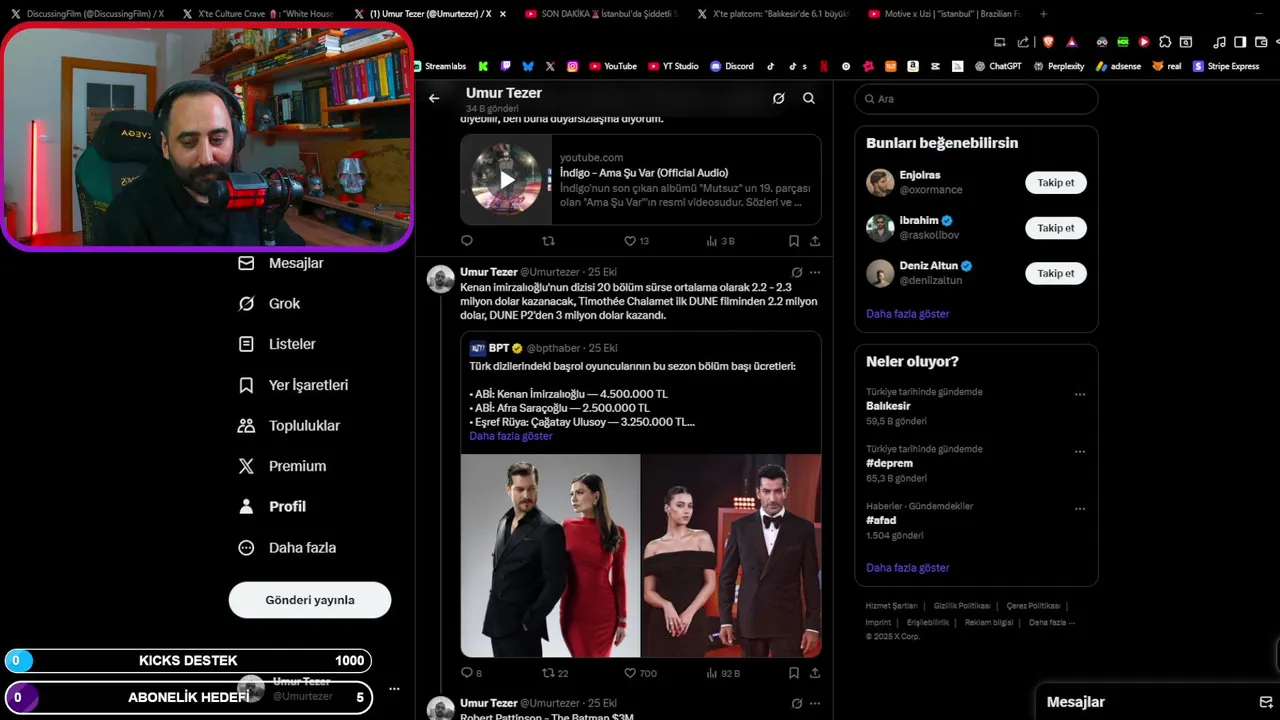Open the right photo of couple in black outfits
This screenshot has width=1280, height=720.
[731, 555]
